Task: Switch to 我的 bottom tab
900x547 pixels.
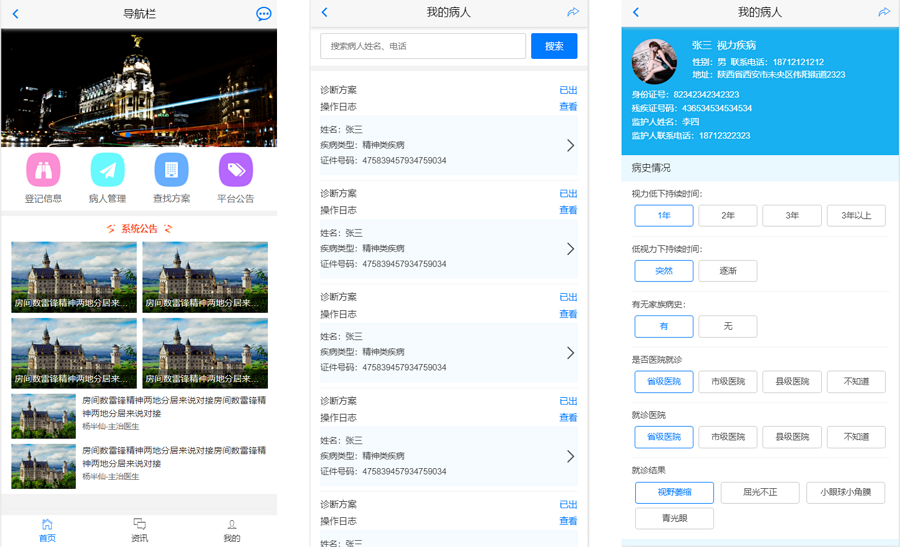Action: point(231,530)
